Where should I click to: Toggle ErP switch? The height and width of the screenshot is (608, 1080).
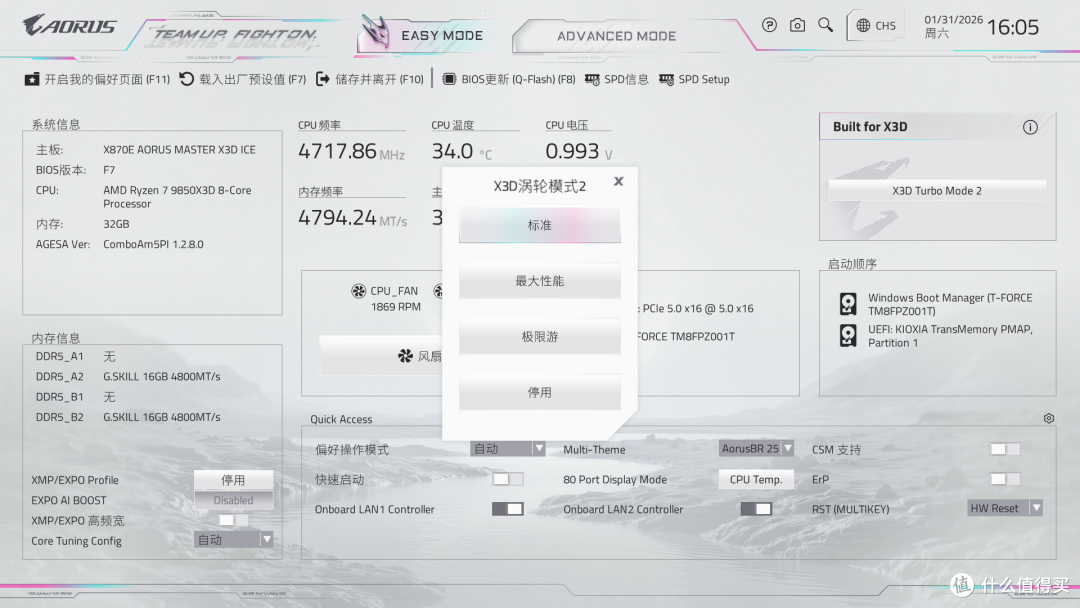(1005, 479)
